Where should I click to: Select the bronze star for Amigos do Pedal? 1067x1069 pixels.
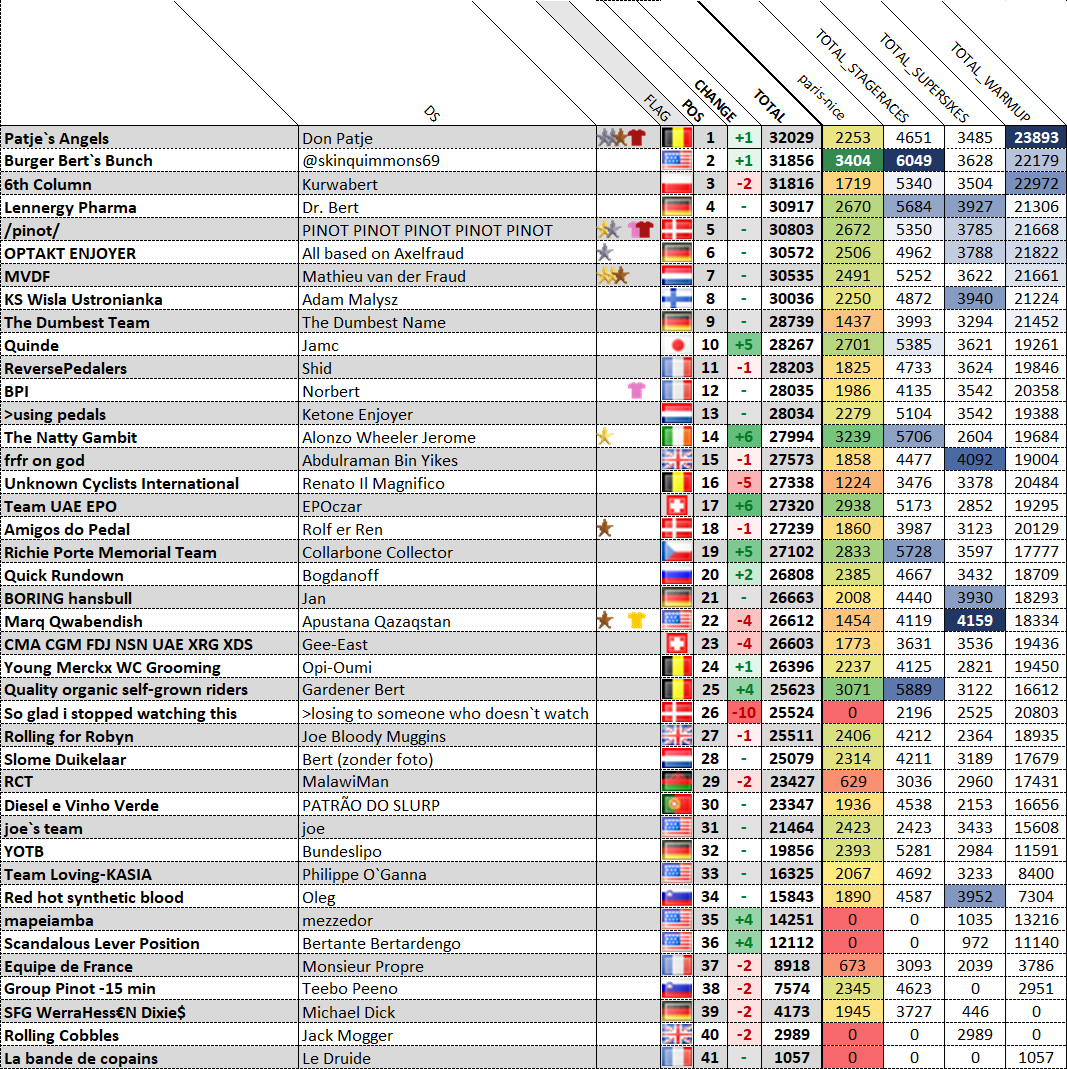[604, 529]
